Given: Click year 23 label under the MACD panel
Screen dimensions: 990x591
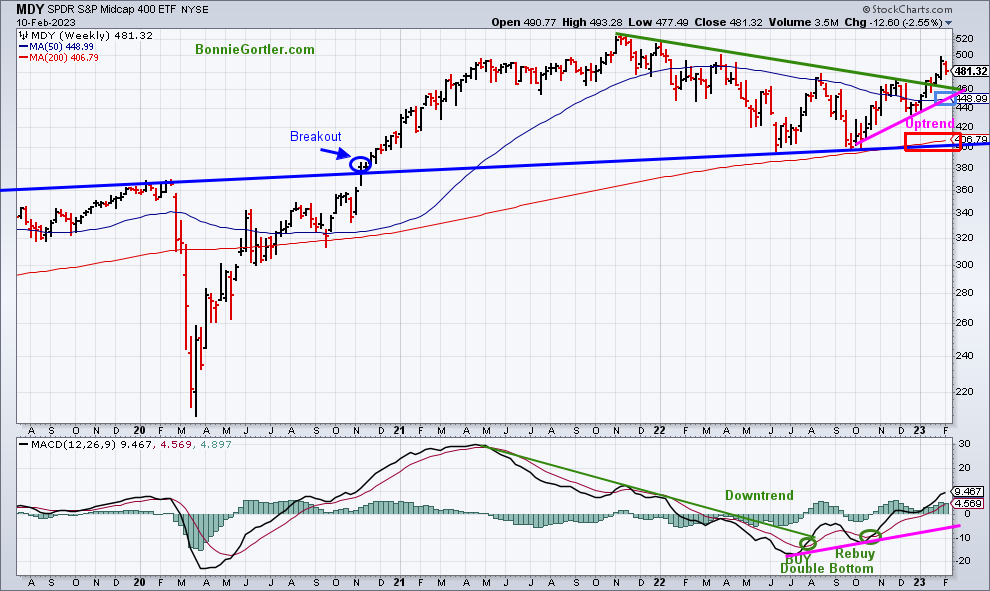Looking at the screenshot, I should point(919,582).
